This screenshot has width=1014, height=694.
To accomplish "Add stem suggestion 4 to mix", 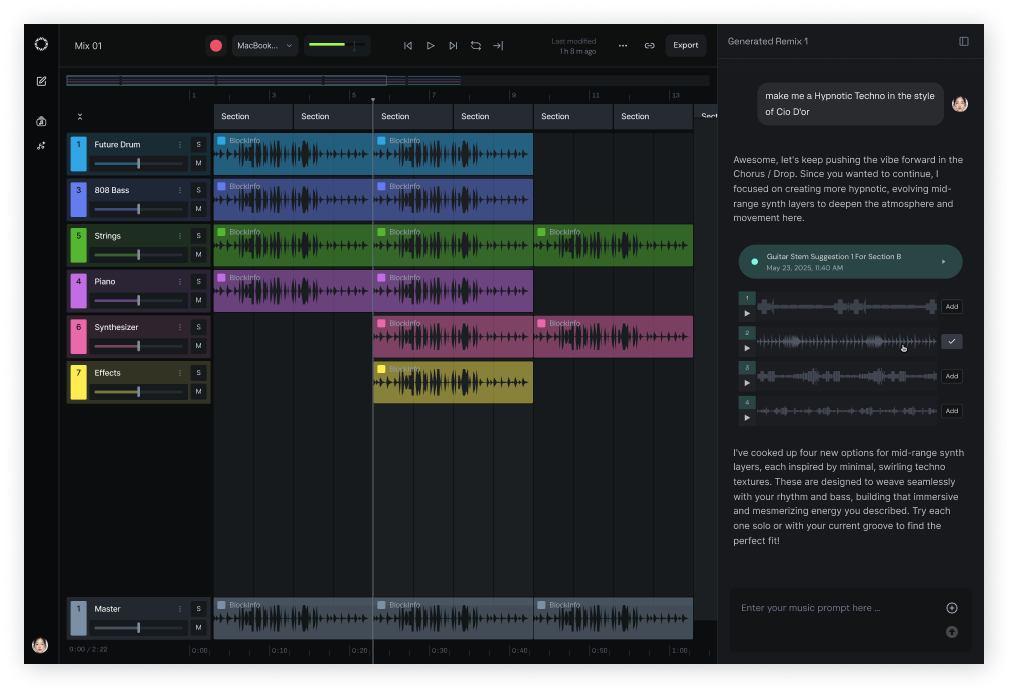I will point(952,411).
